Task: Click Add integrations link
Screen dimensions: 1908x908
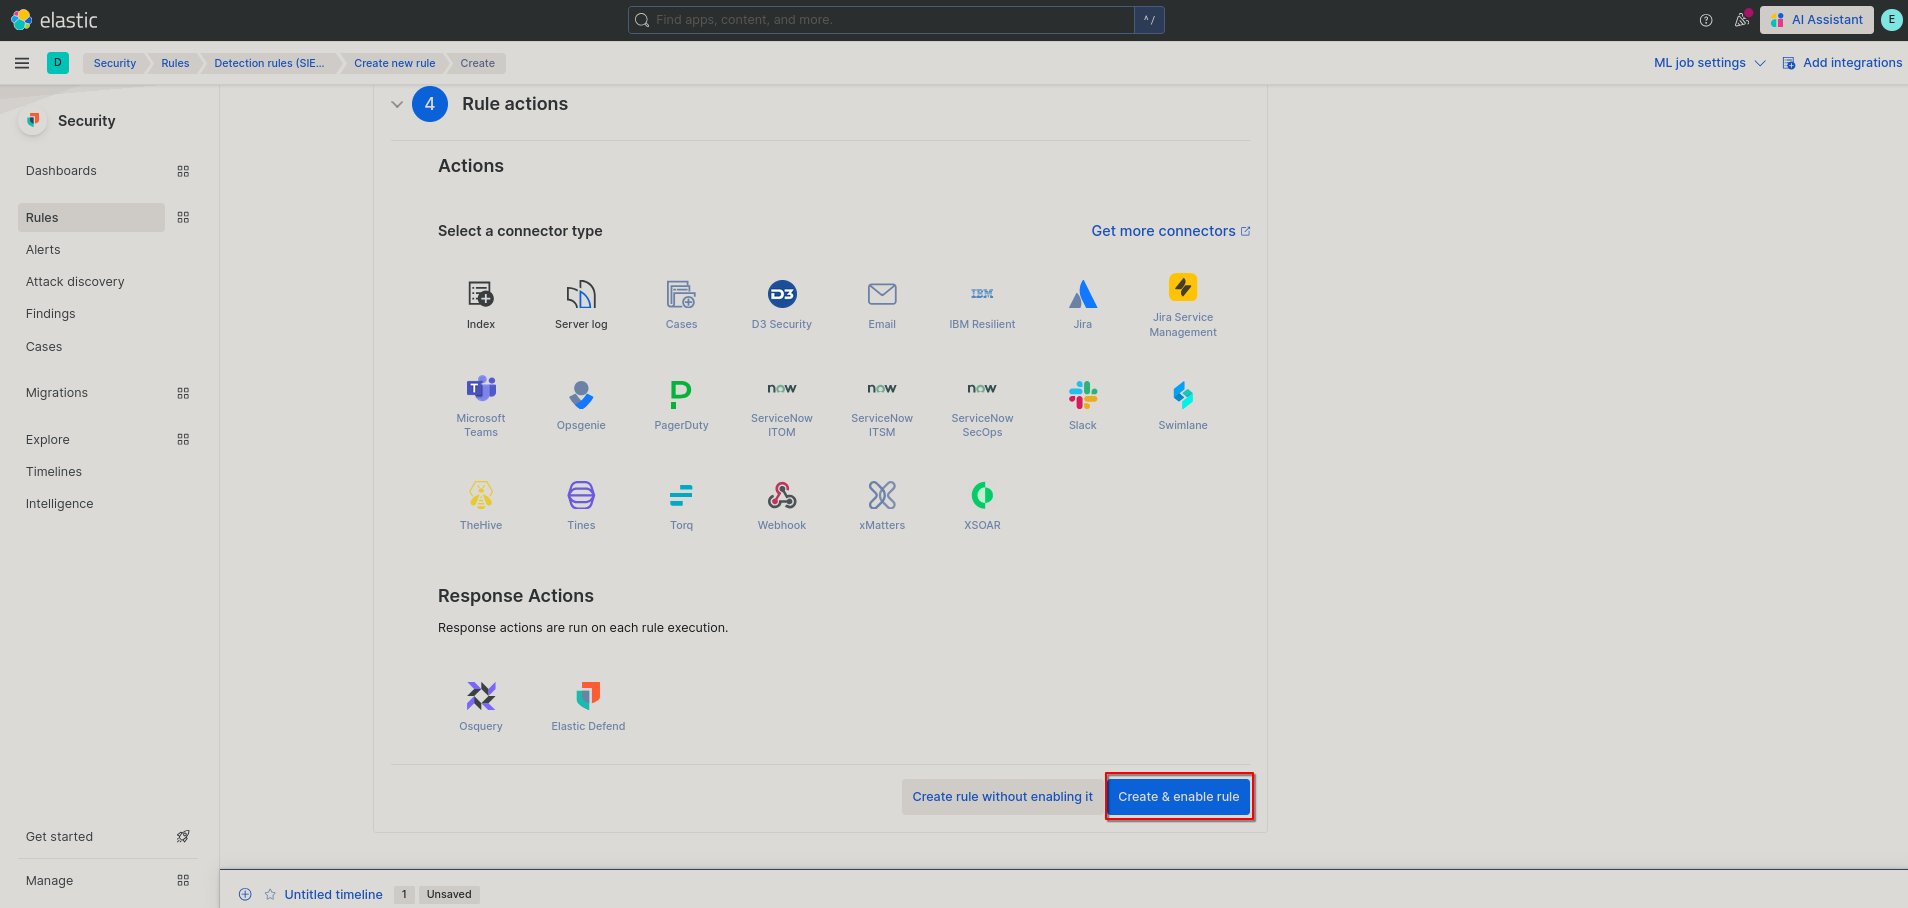Action: pyautogui.click(x=1842, y=63)
